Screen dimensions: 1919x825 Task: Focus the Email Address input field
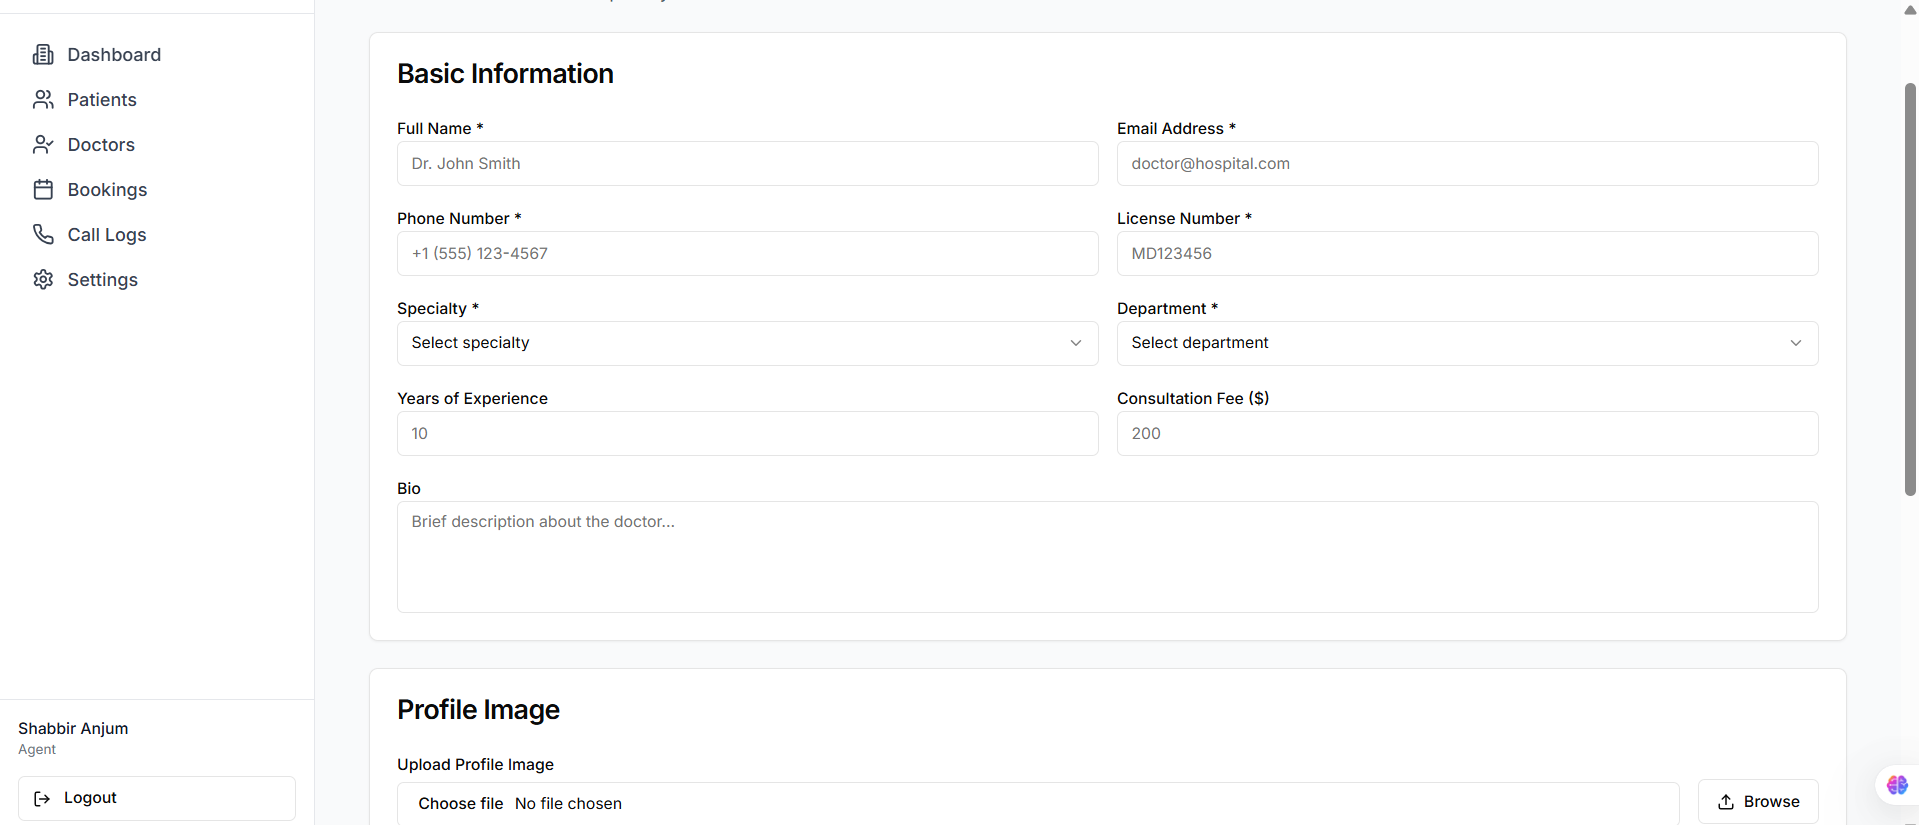tap(1467, 163)
